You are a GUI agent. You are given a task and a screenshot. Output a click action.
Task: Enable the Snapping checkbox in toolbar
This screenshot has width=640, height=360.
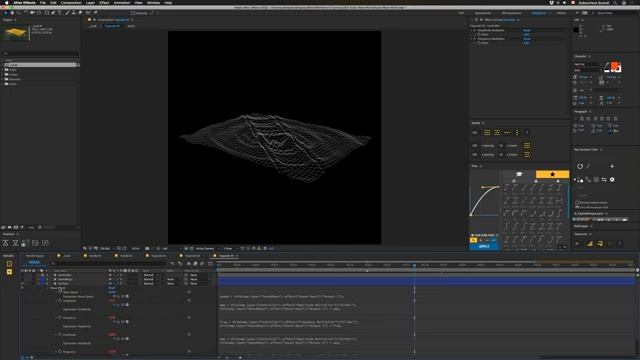coord(133,13)
